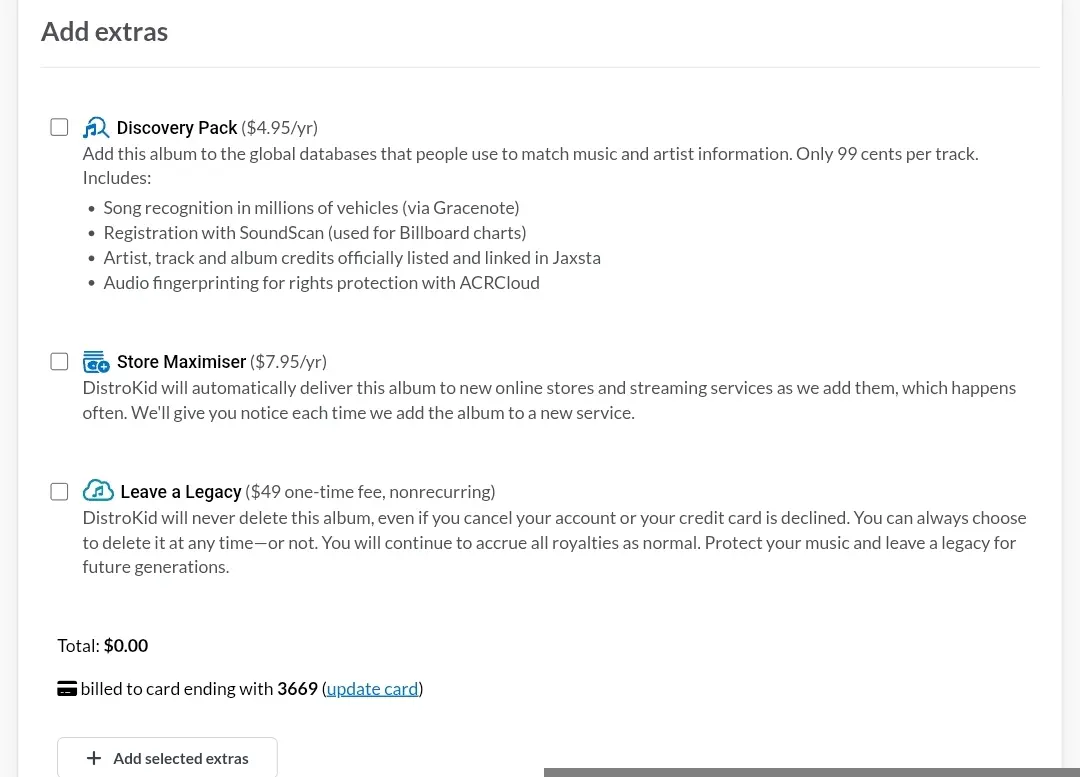
Task: Select the Leave a Legacy title label
Action: [x=181, y=492]
